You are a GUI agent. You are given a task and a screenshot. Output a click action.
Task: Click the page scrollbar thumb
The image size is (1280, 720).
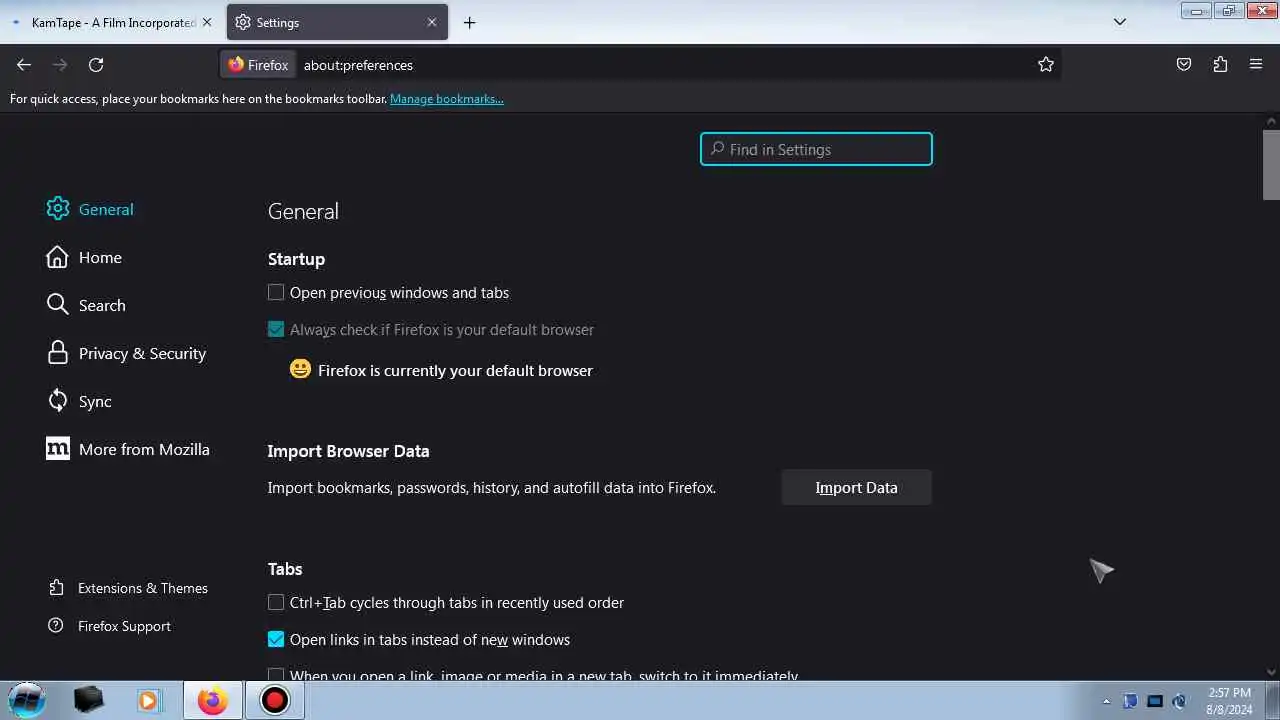[x=1271, y=165]
